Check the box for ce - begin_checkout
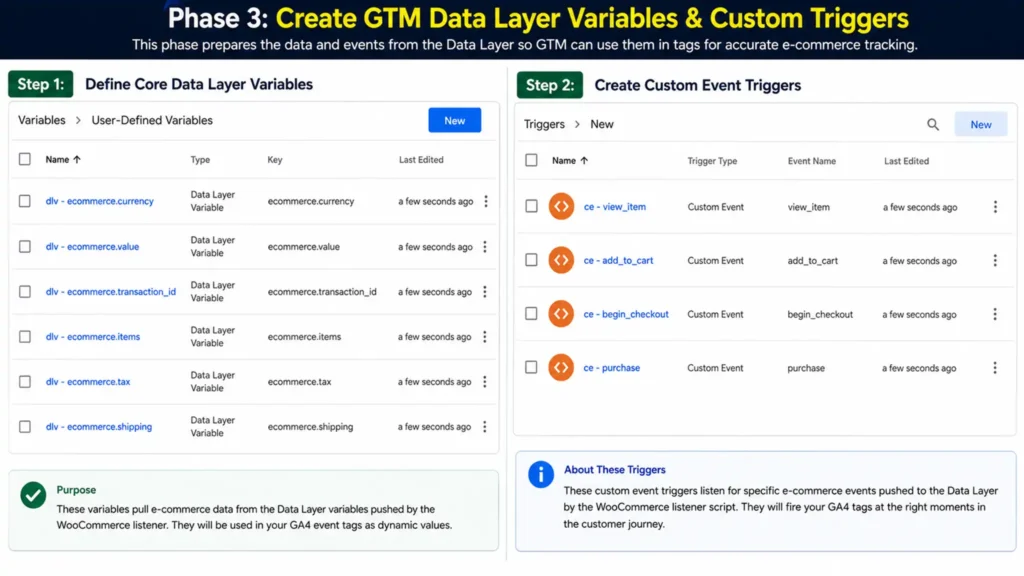This screenshot has height=576, width=1024. tap(532, 313)
